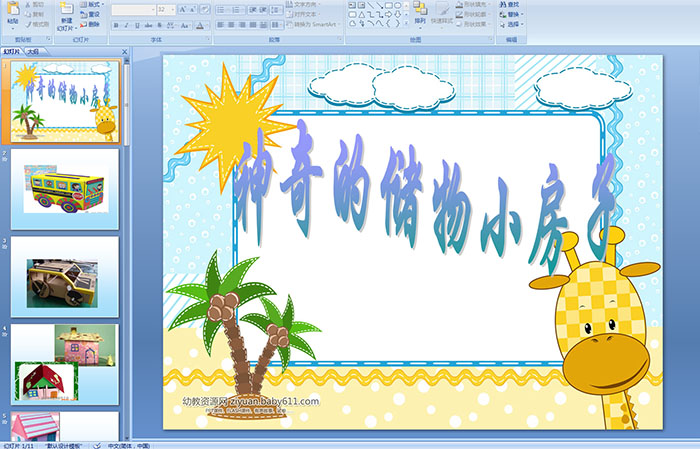Screen dimensions: 700x449
Task: Click the 默认设计模板 status bar entry
Action: pos(64,445)
